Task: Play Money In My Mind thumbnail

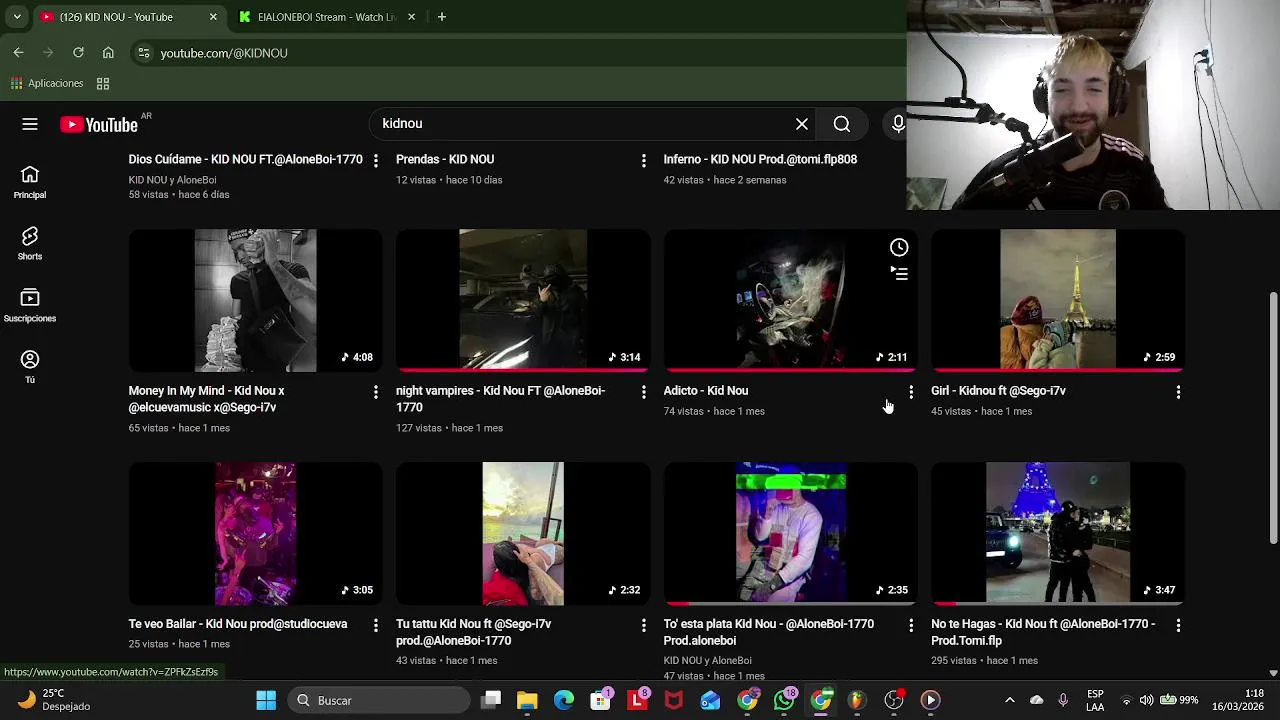Action: [255, 301]
